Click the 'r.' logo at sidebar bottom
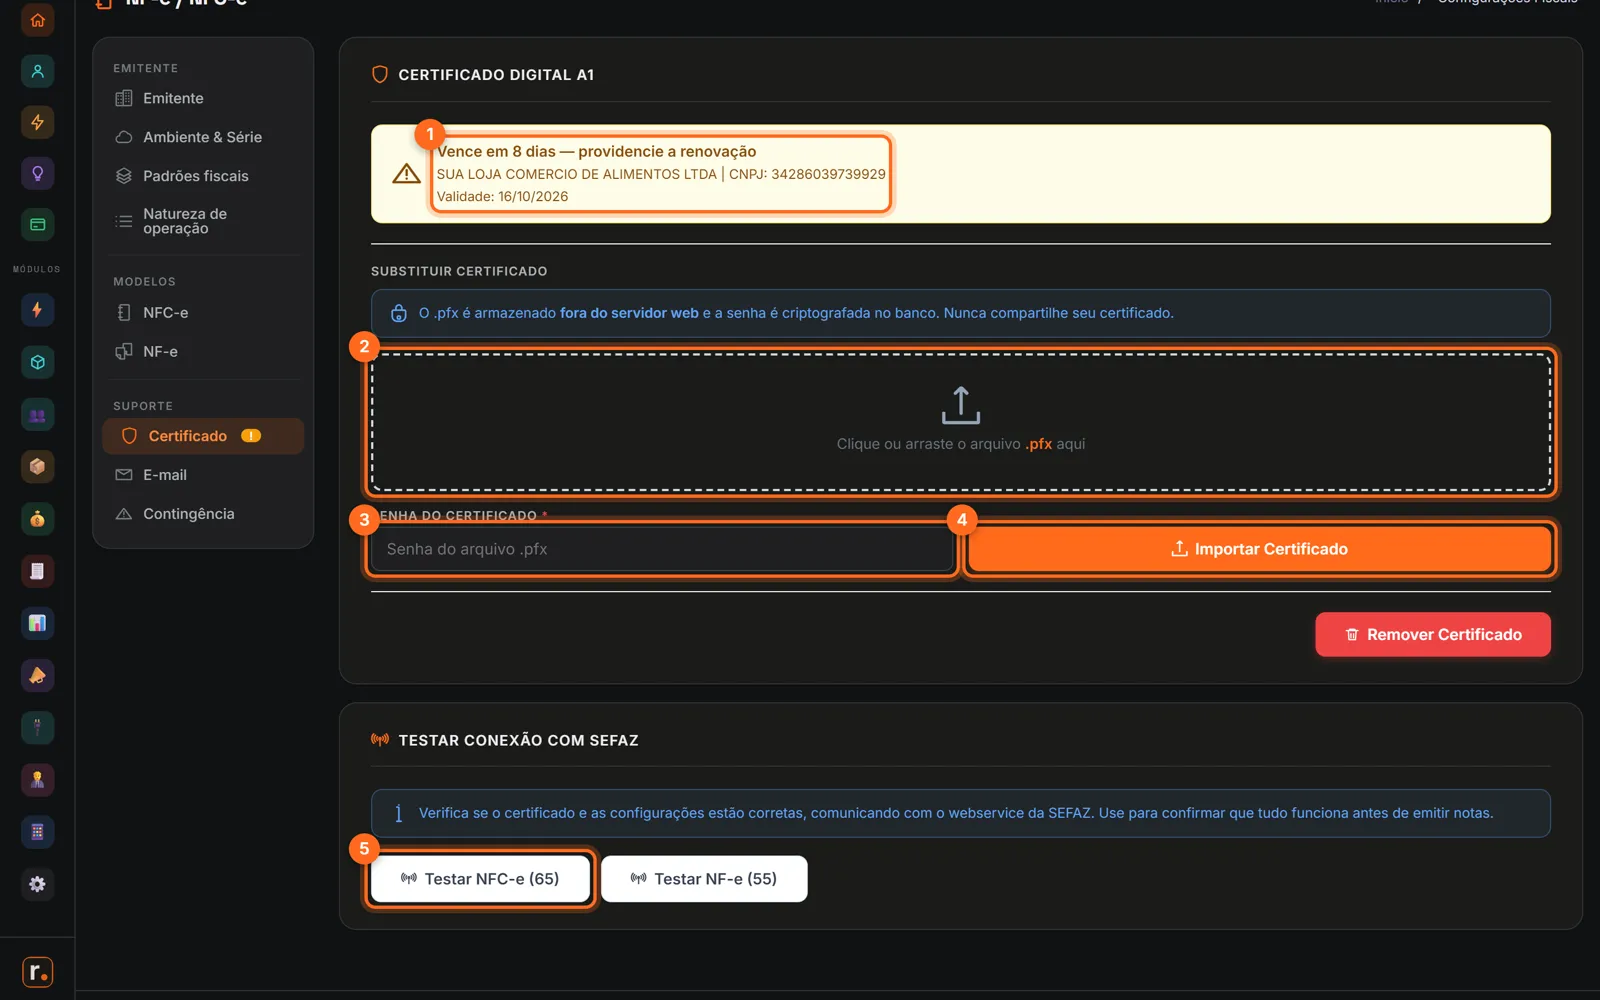1600x1000 pixels. [x=37, y=971]
